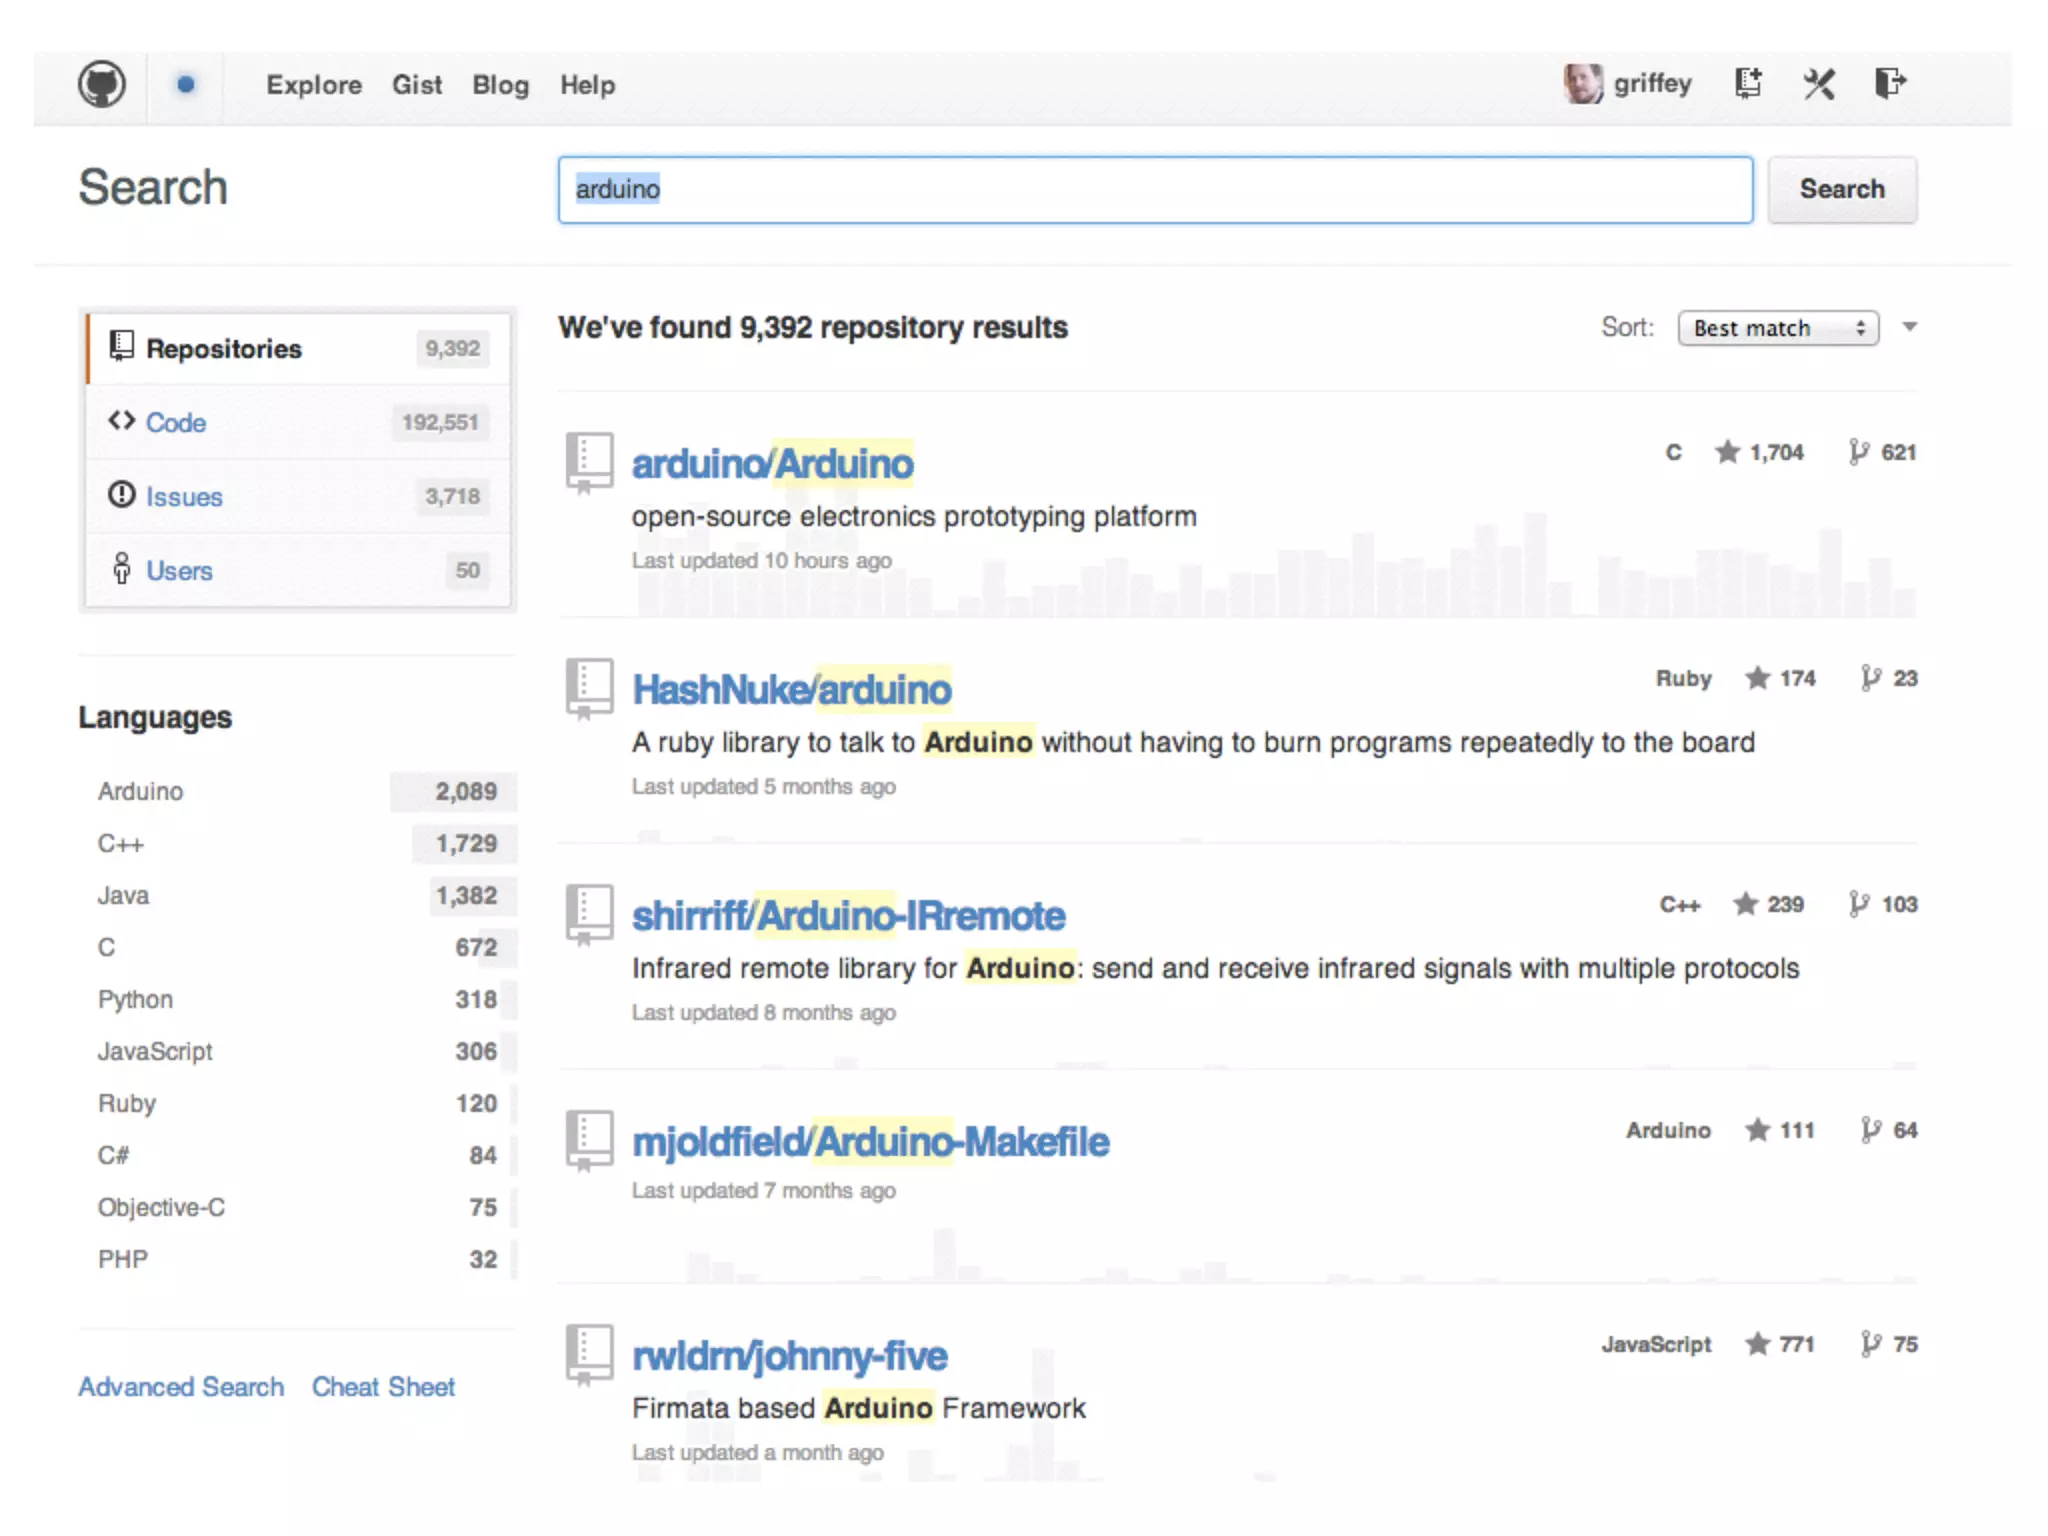Open the Explore menu item
This screenshot has width=2048, height=1536.
pos(314,85)
